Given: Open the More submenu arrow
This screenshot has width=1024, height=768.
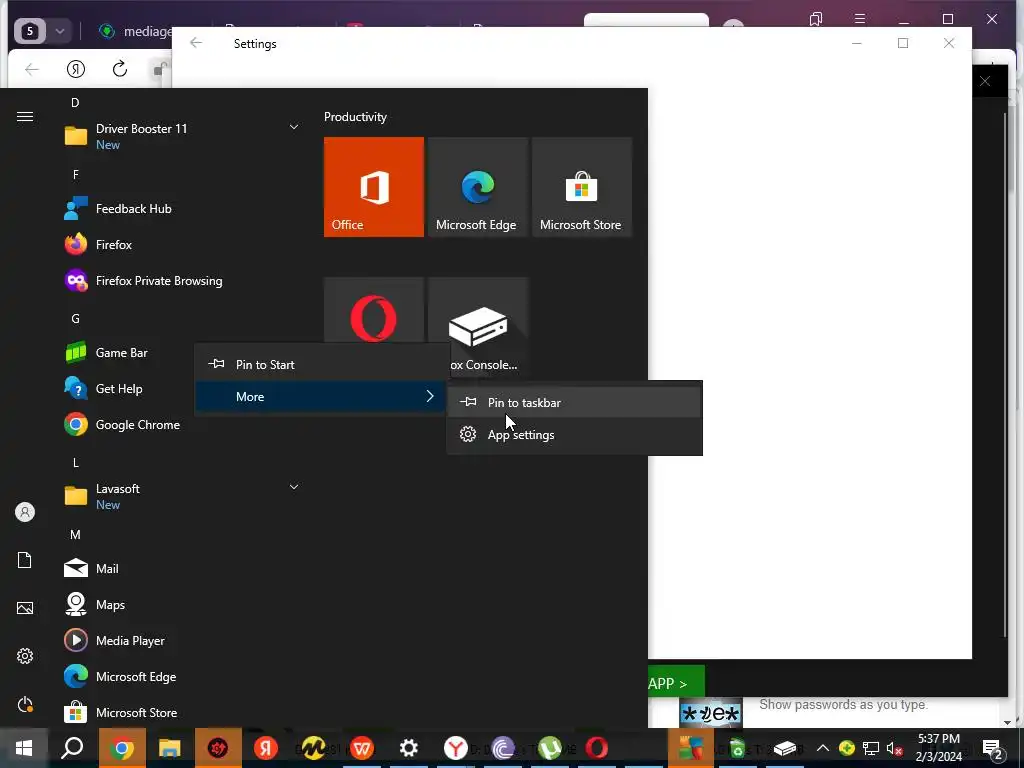Looking at the screenshot, I should pos(430,396).
